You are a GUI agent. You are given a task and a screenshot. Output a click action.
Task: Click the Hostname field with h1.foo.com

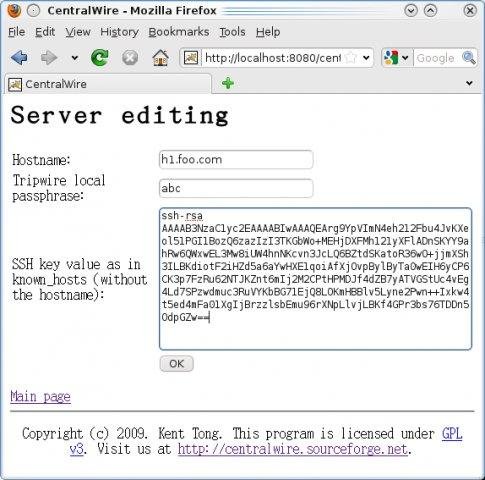click(236, 160)
